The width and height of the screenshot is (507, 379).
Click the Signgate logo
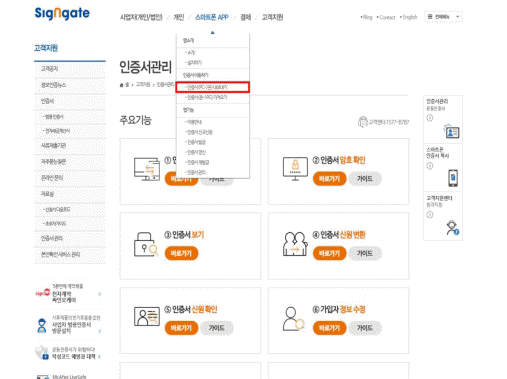tap(62, 13)
